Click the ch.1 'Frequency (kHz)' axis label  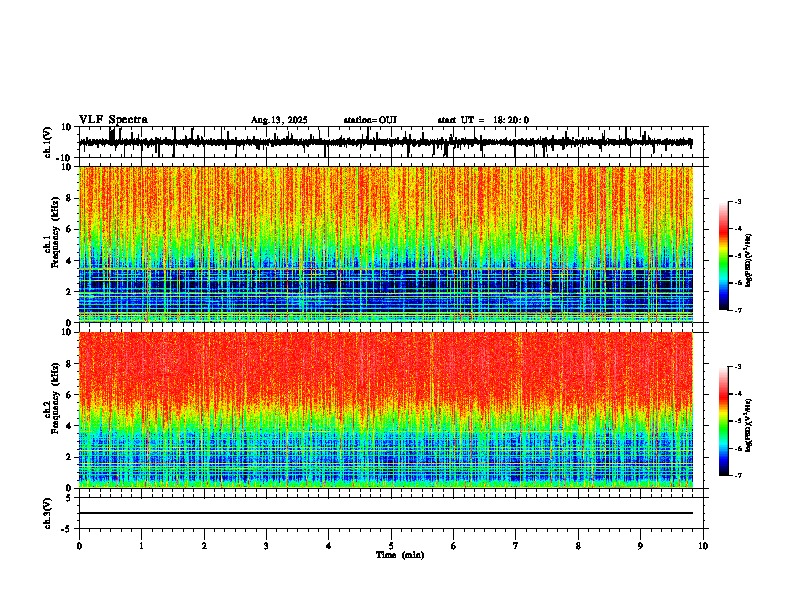point(55,232)
